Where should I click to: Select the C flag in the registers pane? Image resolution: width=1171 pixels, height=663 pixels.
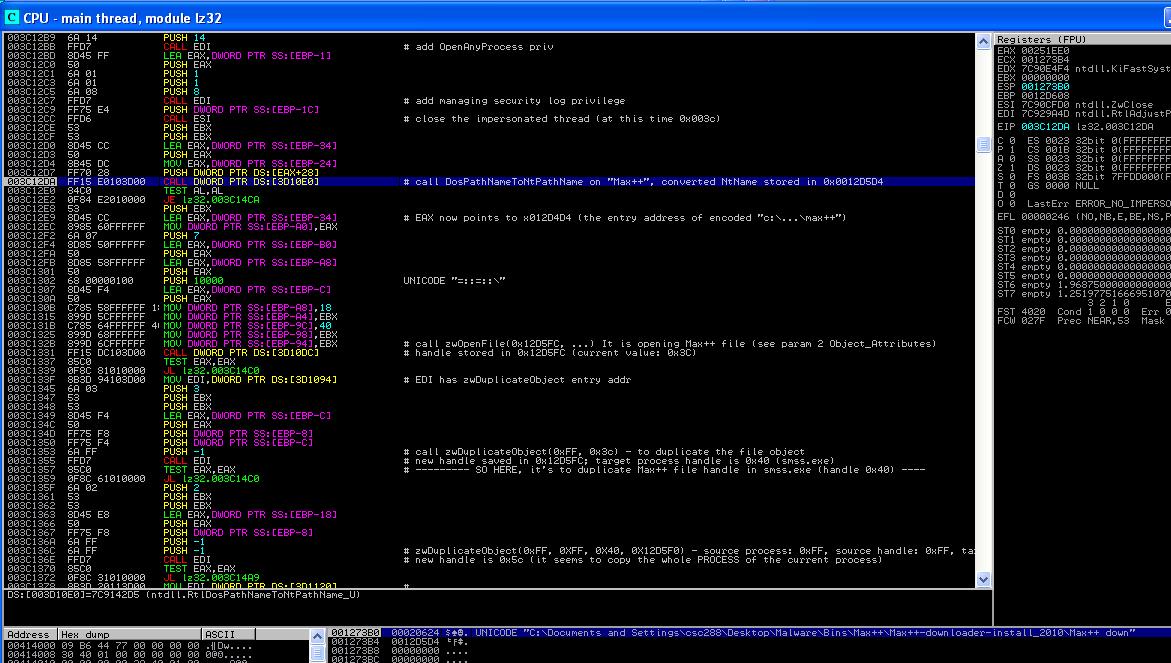(x=1005, y=140)
